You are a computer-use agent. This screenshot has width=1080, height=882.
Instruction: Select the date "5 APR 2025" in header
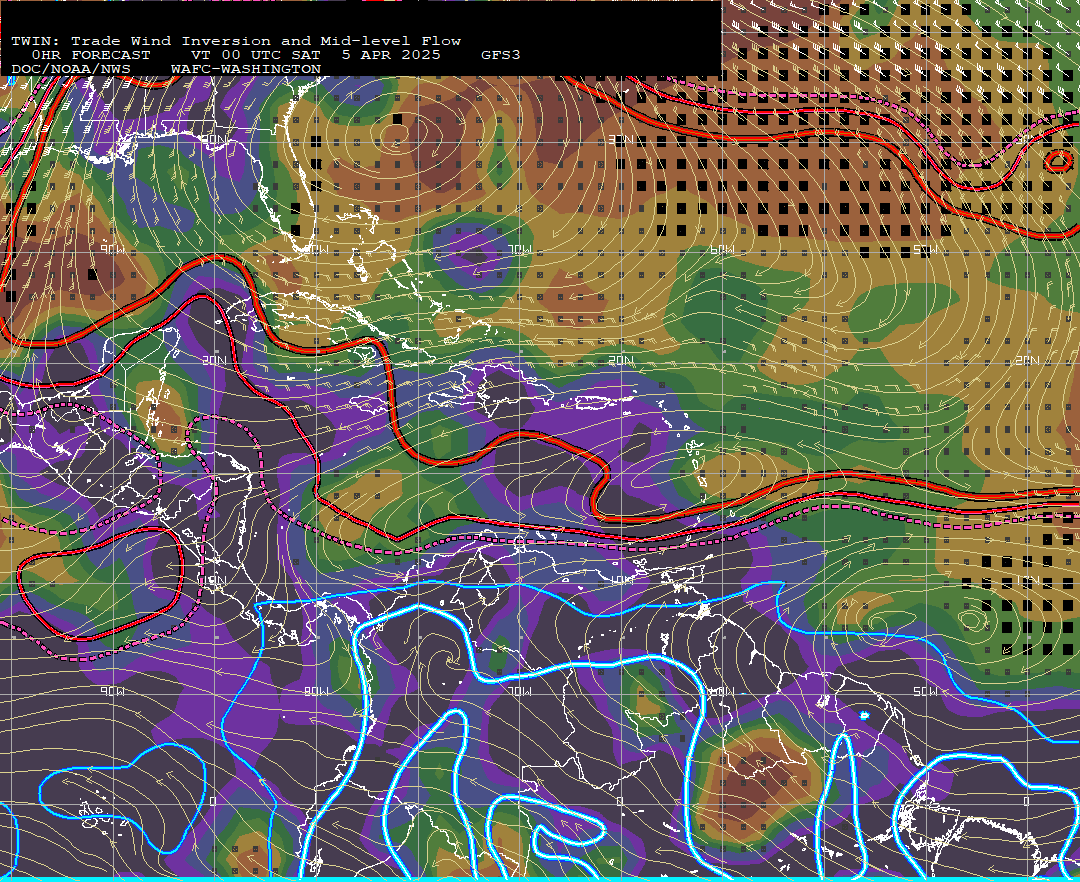coord(391,55)
